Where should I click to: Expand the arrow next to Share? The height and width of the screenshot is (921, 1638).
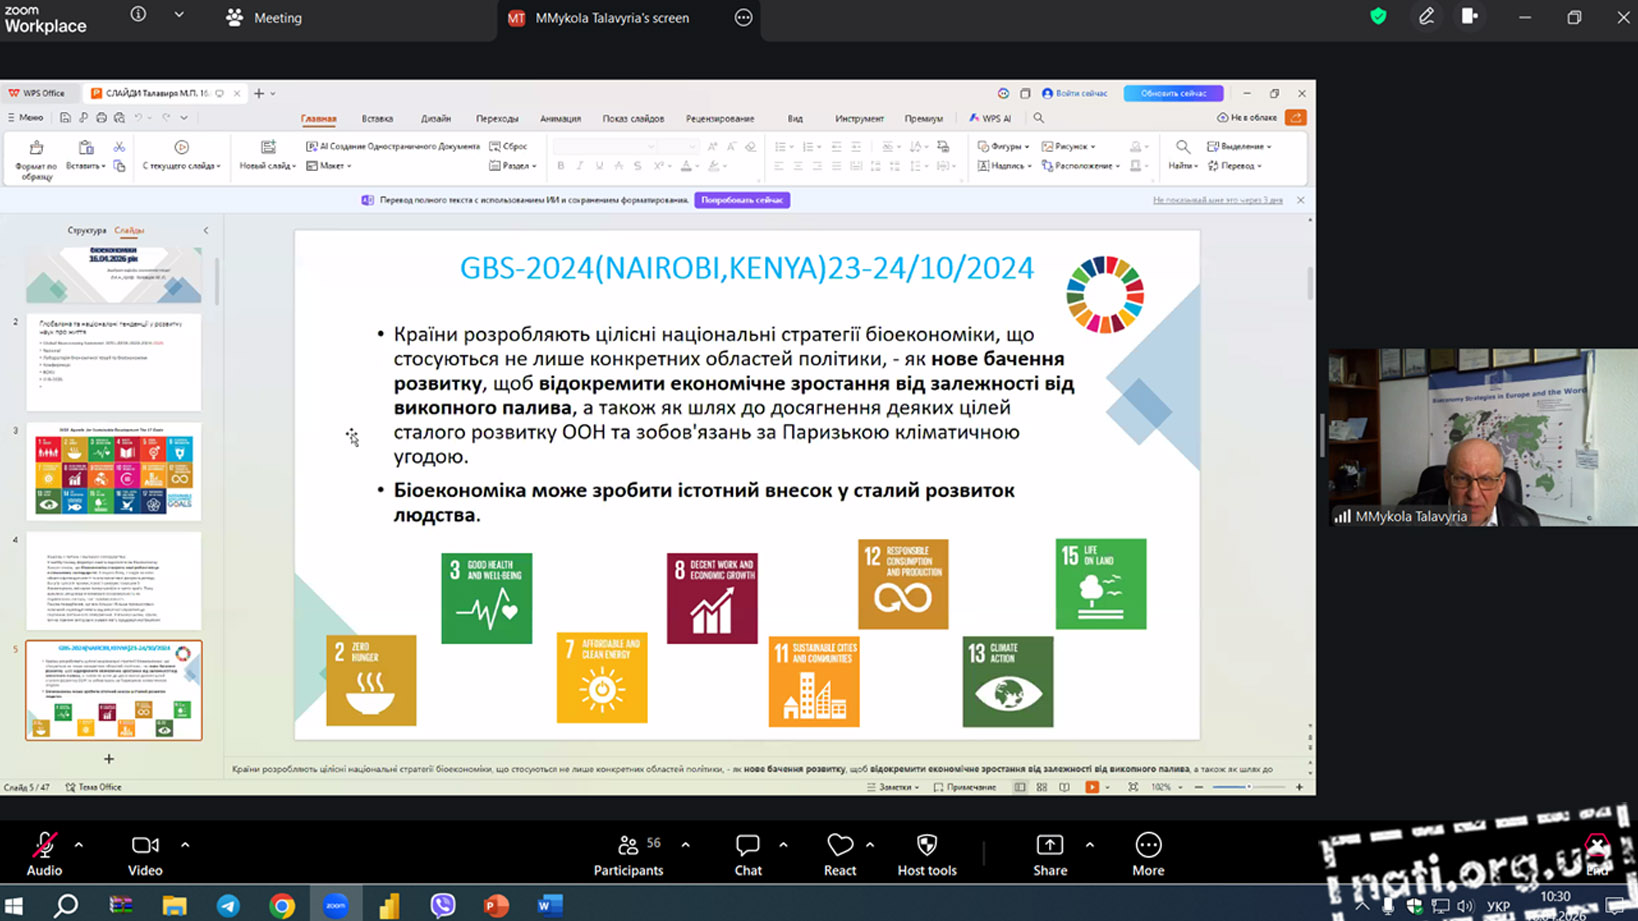[1089, 845]
